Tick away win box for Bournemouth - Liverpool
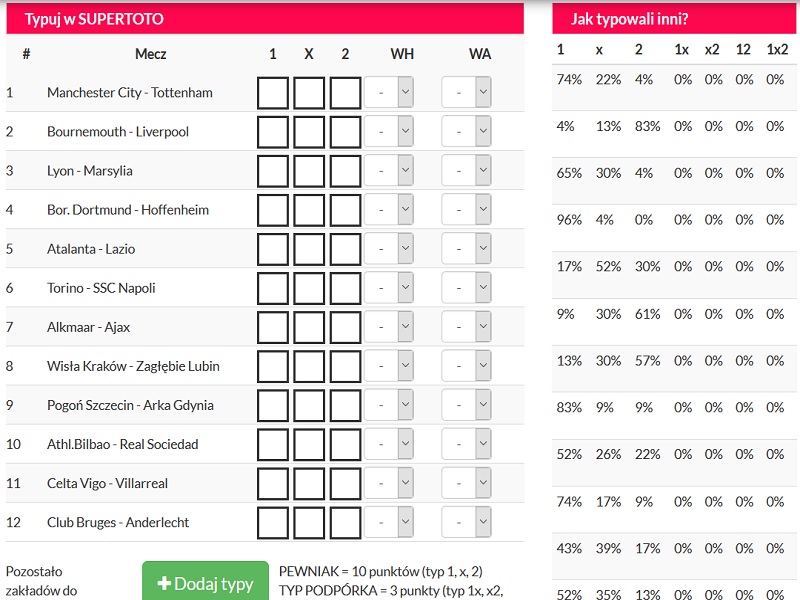800x600 pixels. 345,132
